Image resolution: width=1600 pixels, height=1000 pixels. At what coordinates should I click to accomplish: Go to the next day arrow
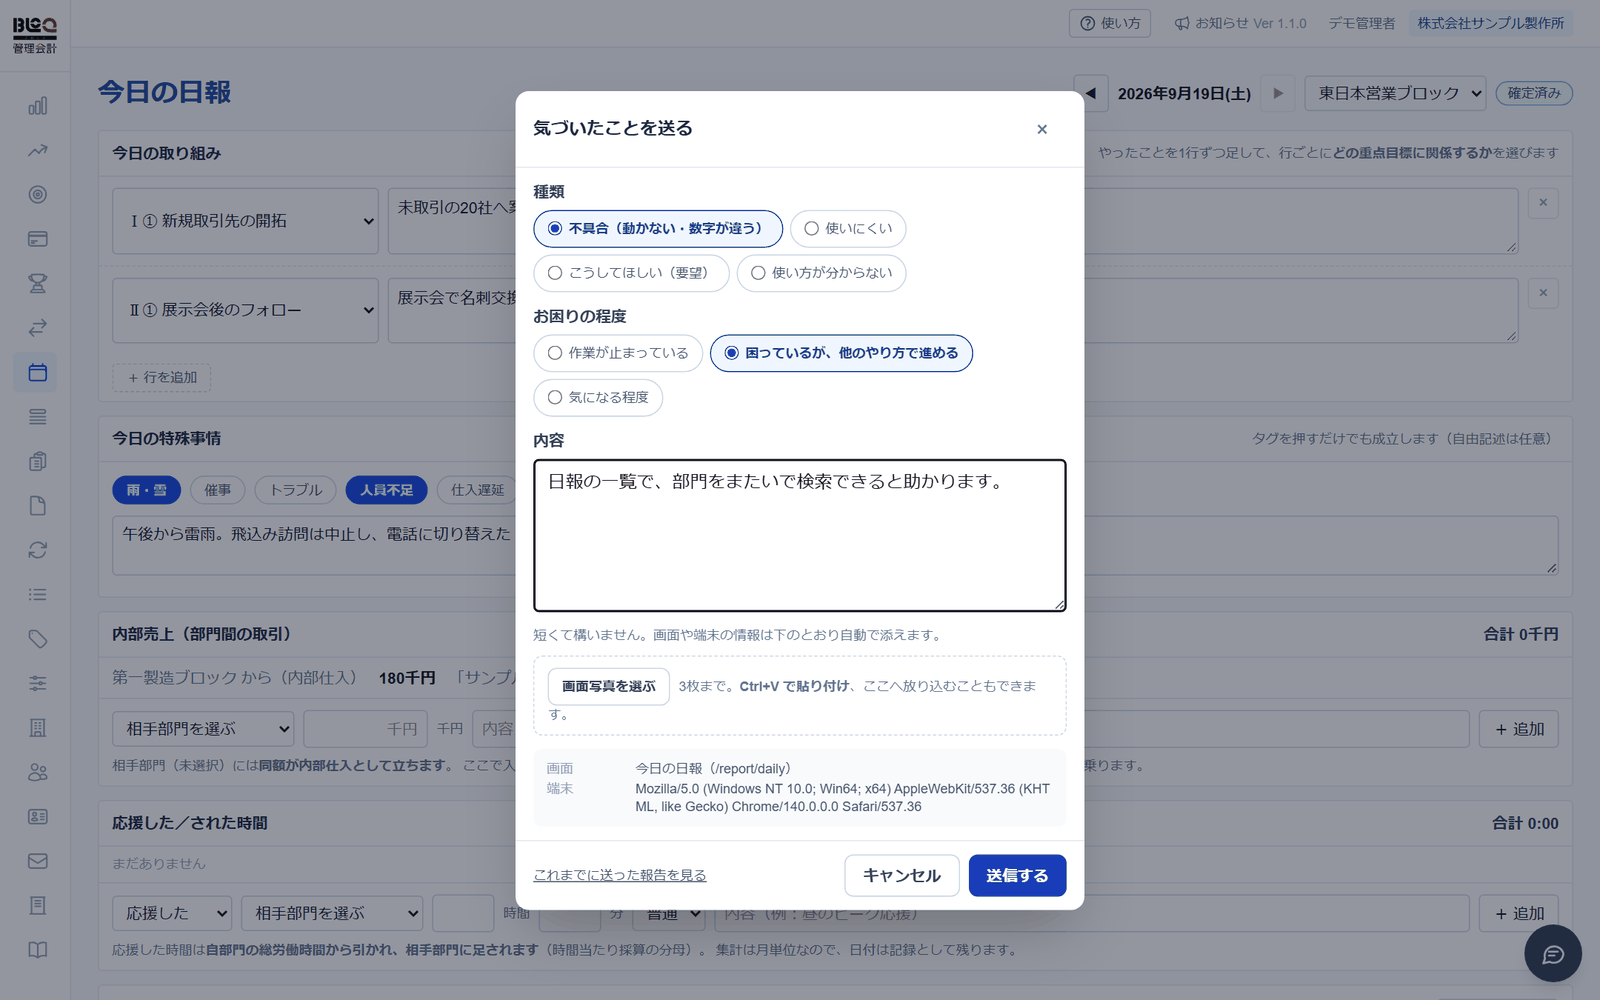coord(1278,93)
